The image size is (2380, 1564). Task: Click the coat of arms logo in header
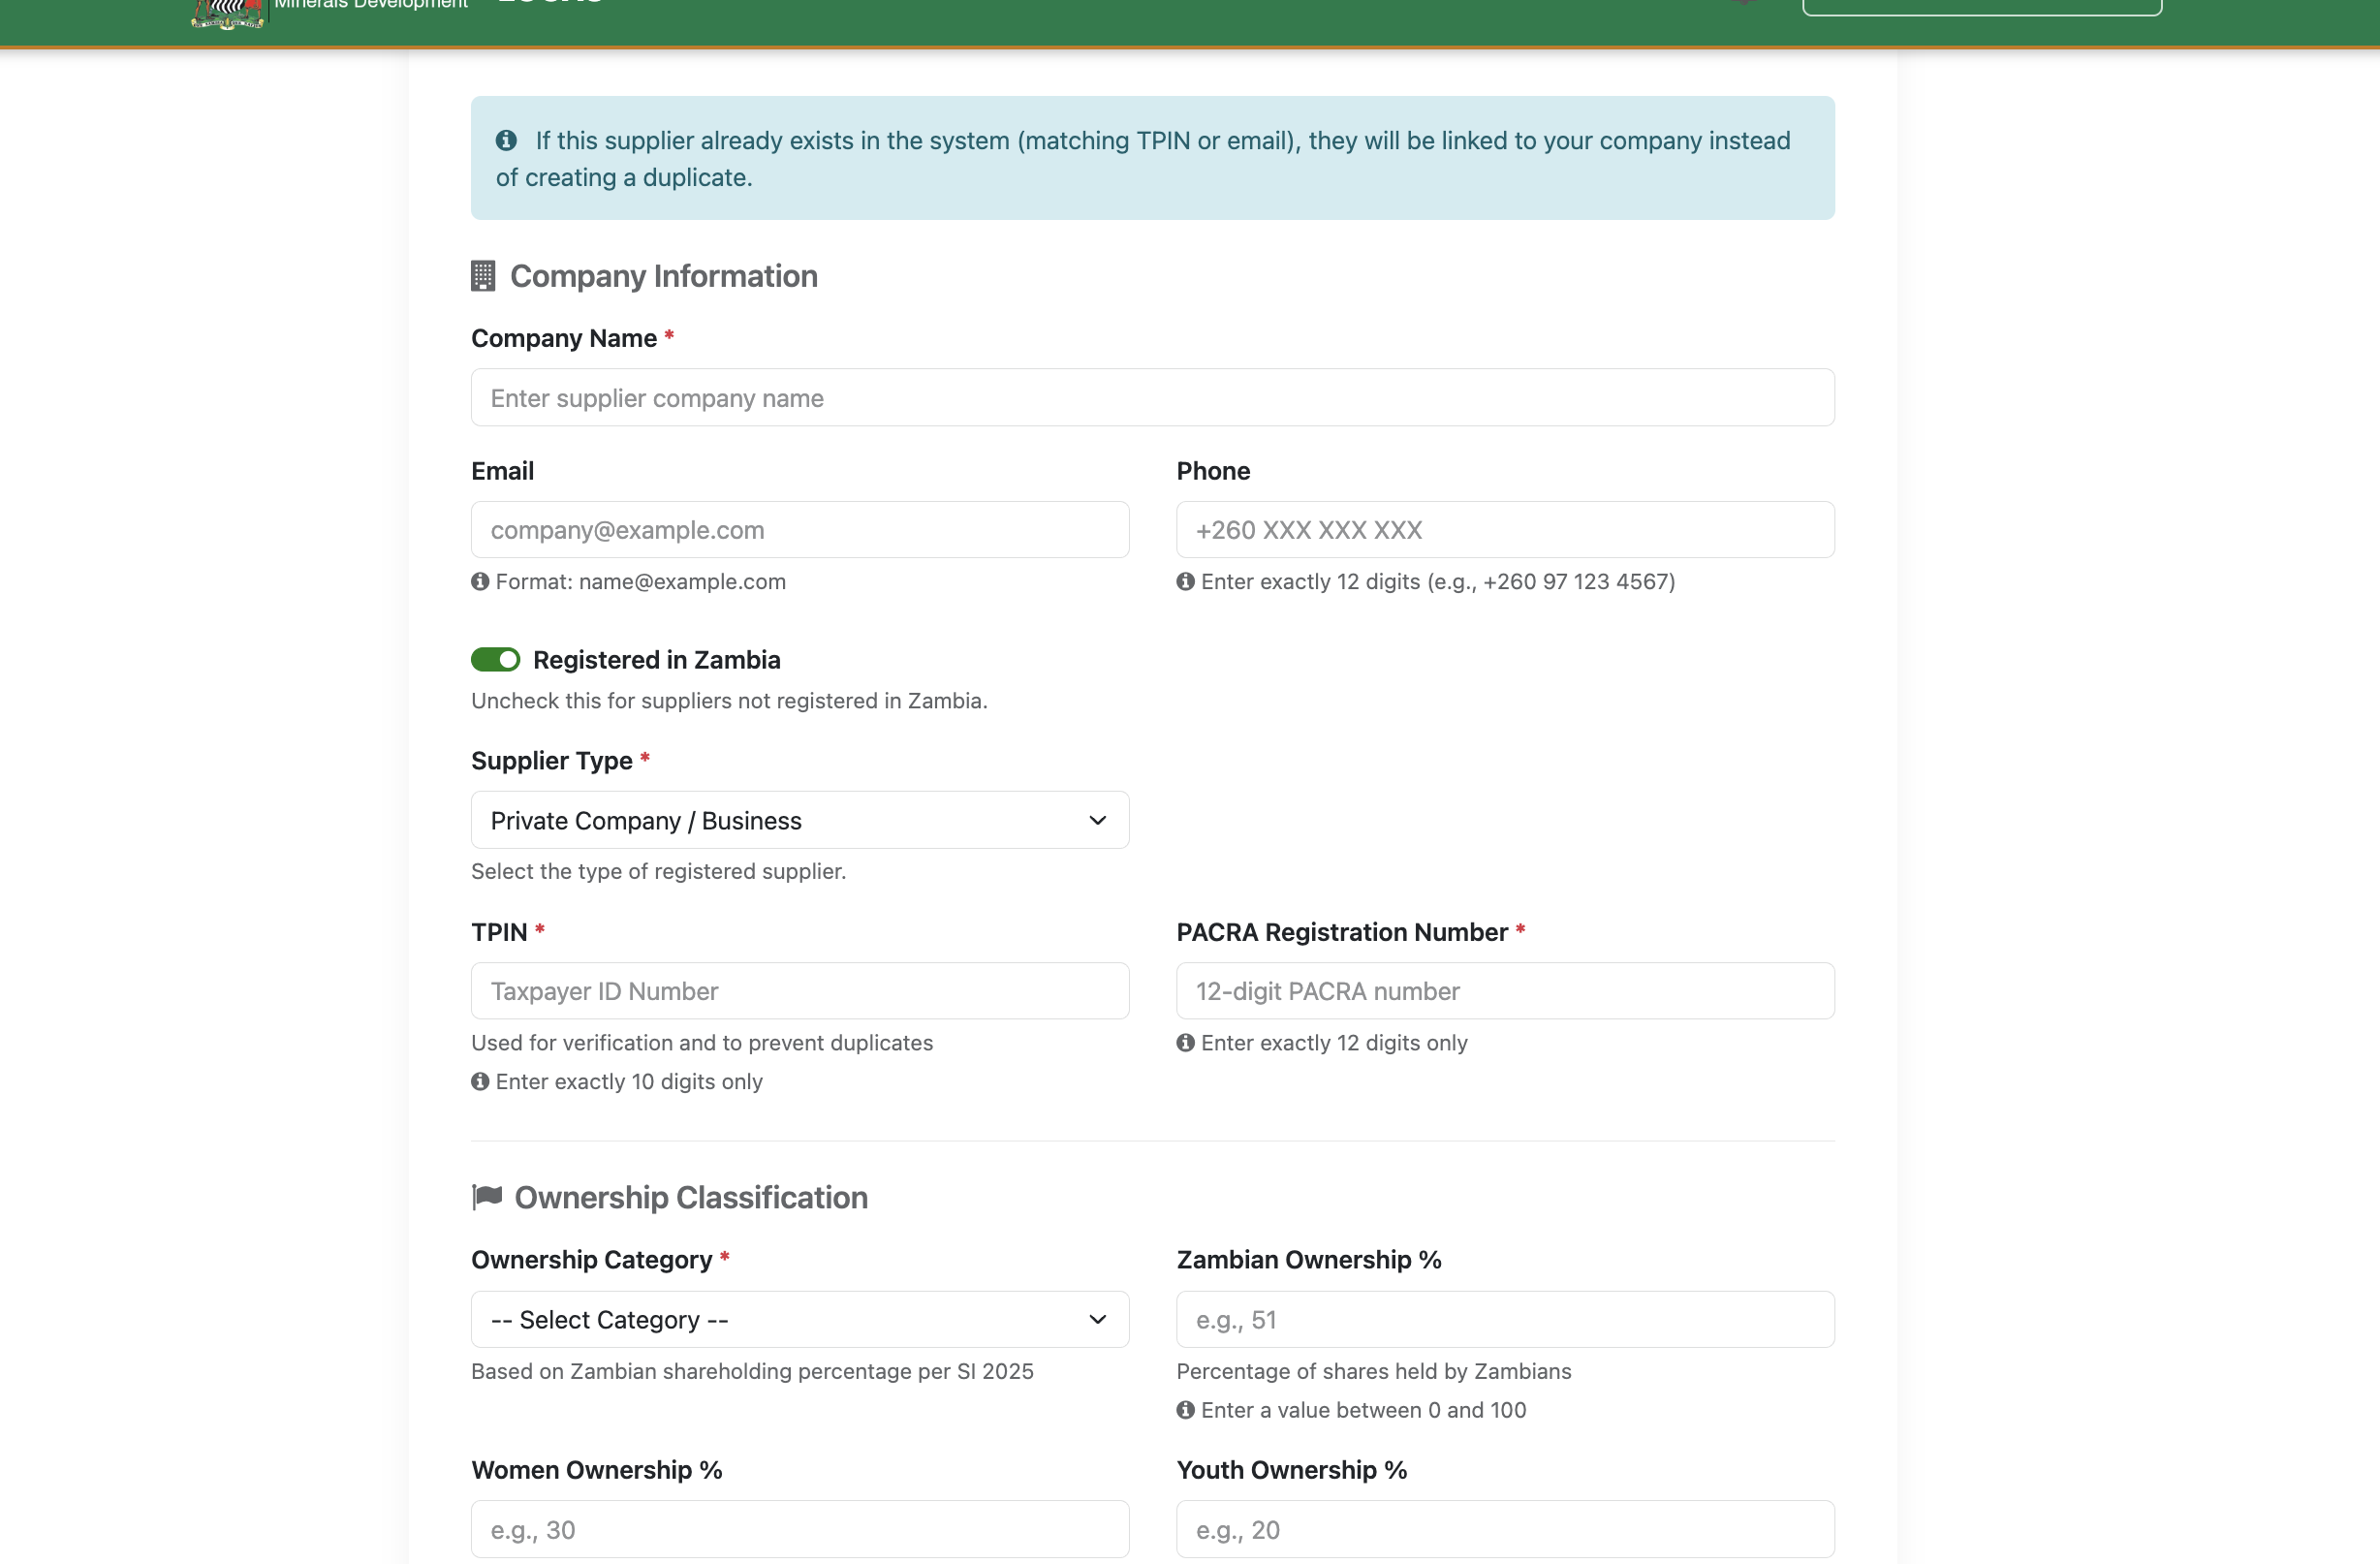[228, 13]
